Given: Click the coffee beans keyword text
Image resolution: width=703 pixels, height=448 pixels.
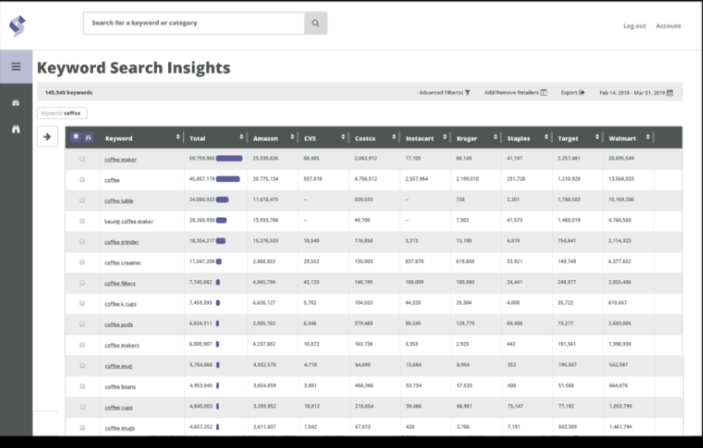Looking at the screenshot, I should [x=120, y=387].
